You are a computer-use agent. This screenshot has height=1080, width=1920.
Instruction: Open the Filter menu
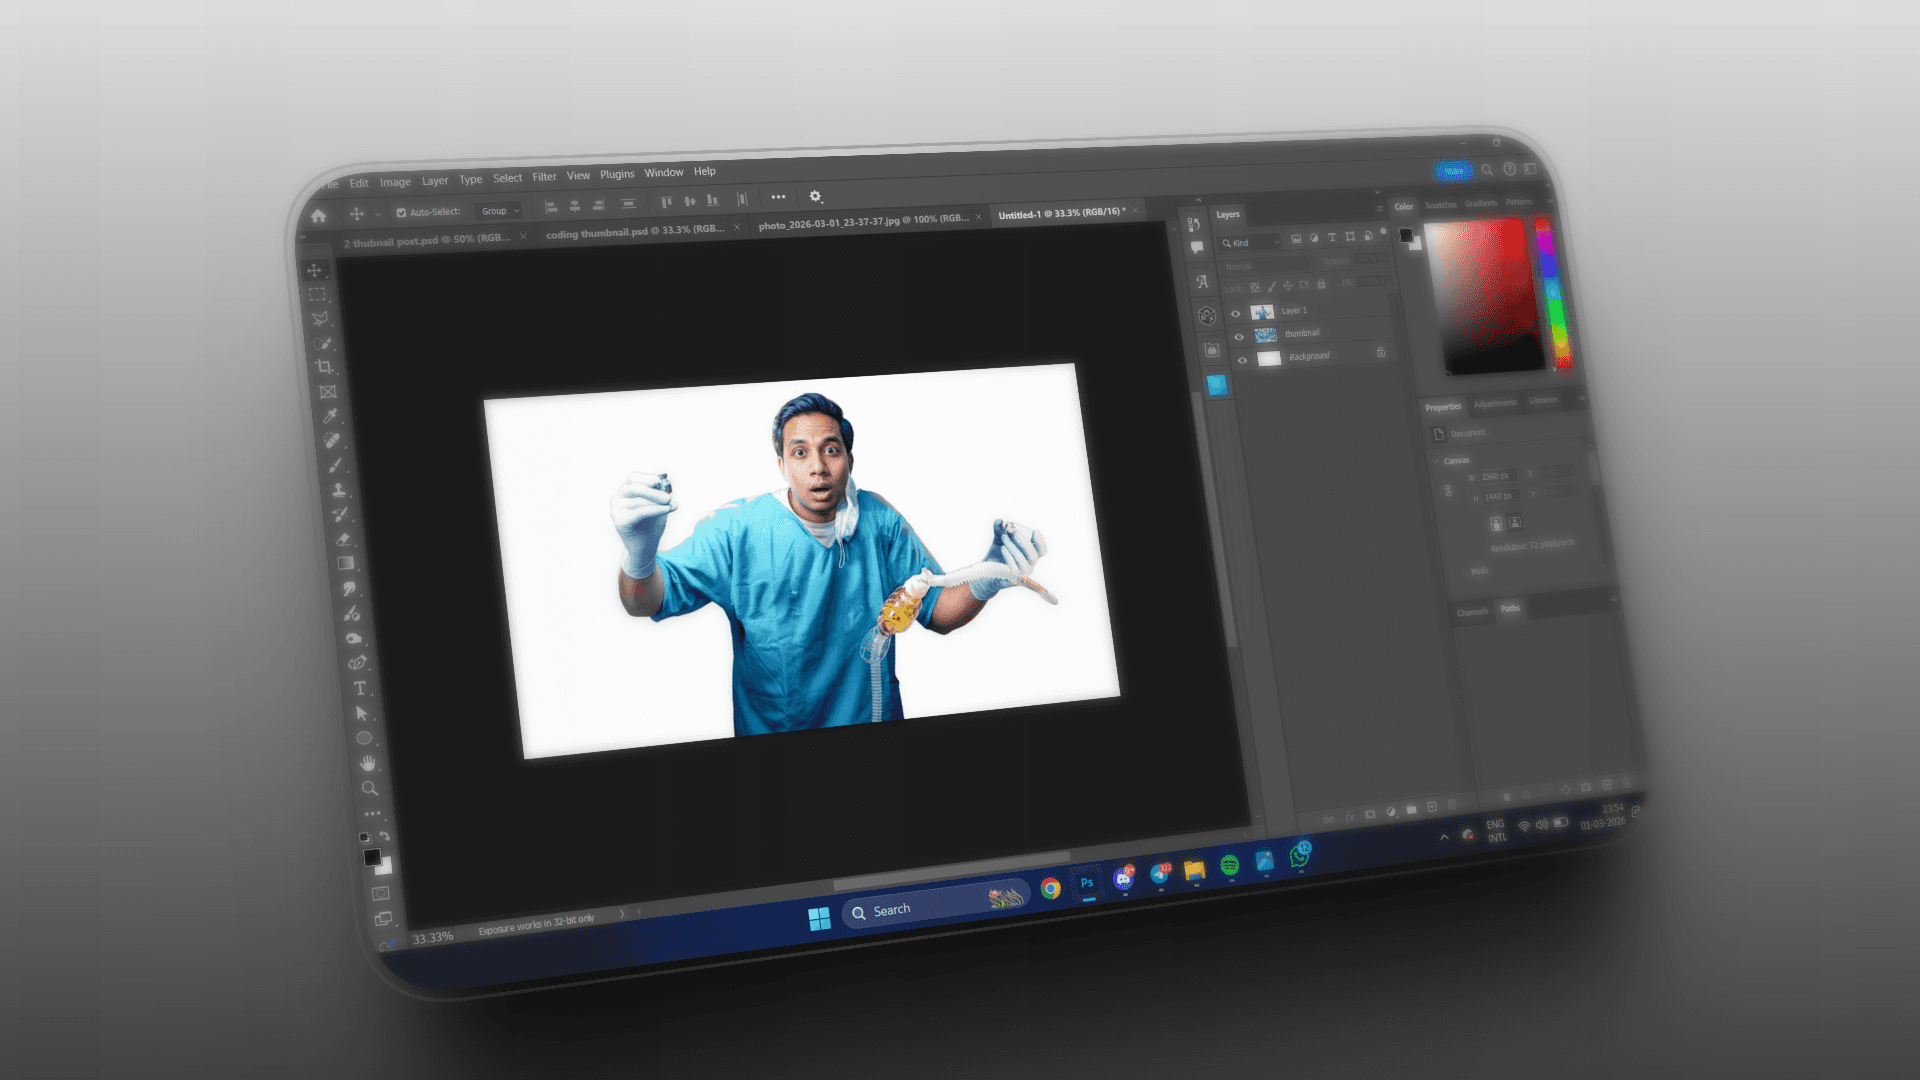(544, 177)
